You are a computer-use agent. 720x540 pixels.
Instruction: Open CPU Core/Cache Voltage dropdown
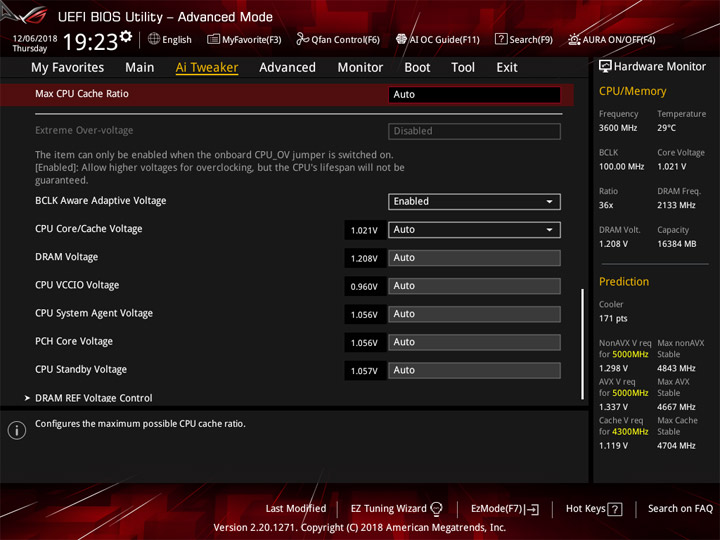point(474,230)
